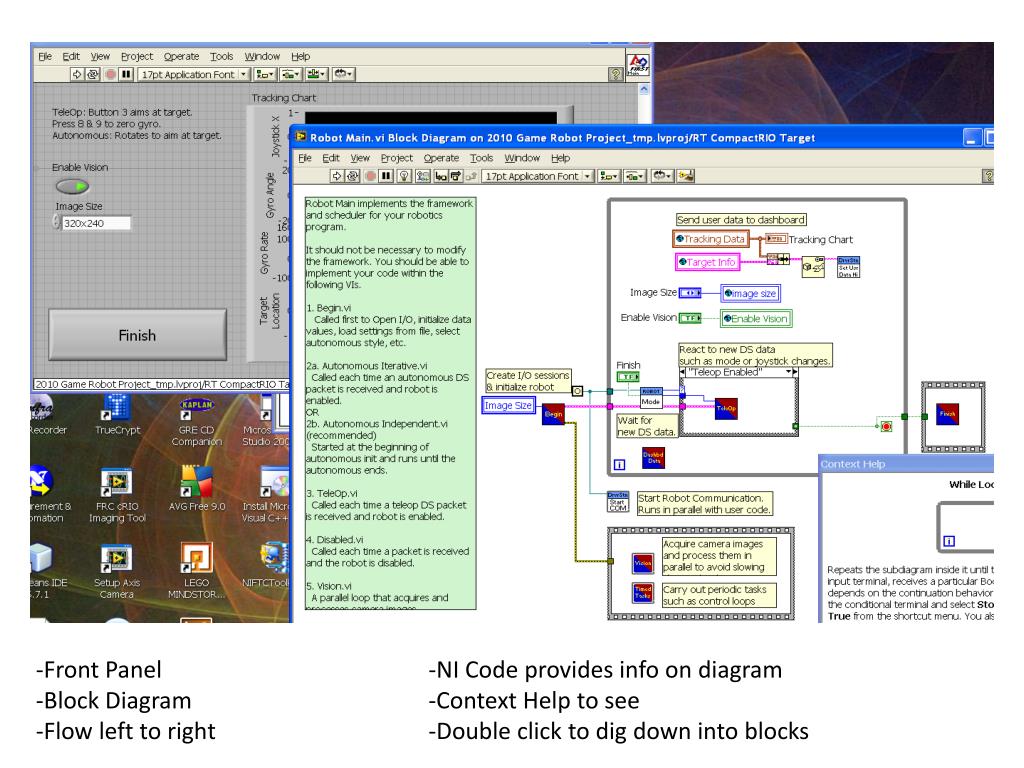Open Align Objects dropdown in Front Panel
1024x768 pixels.
tap(265, 74)
